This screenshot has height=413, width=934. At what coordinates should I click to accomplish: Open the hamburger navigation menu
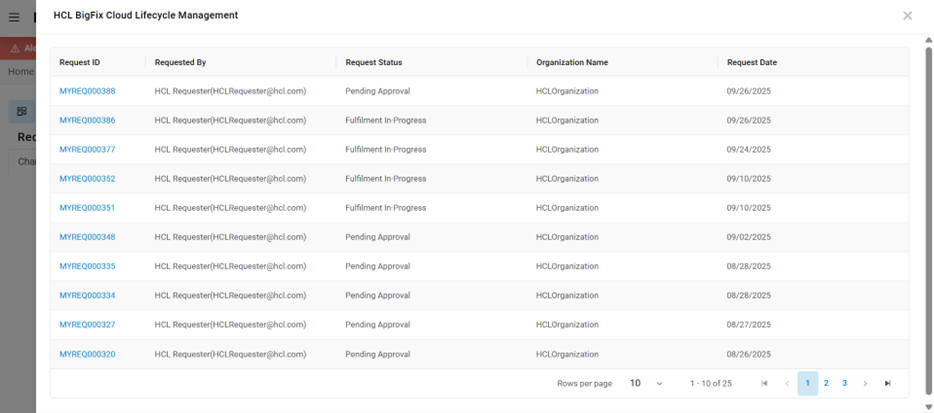coord(14,17)
